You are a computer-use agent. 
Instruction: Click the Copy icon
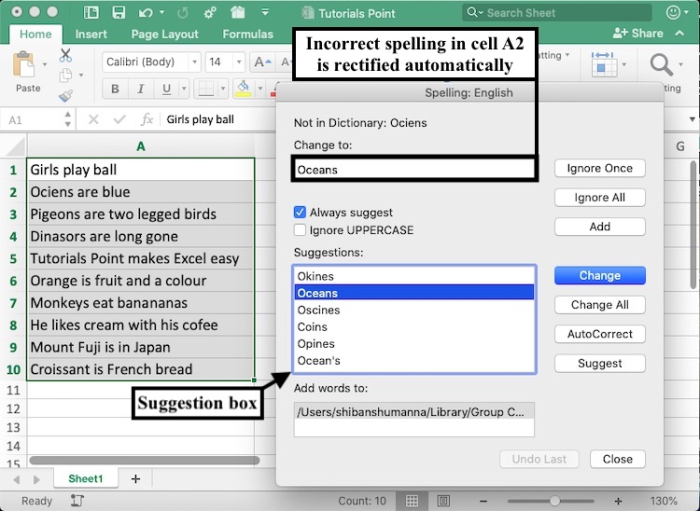(x=66, y=75)
